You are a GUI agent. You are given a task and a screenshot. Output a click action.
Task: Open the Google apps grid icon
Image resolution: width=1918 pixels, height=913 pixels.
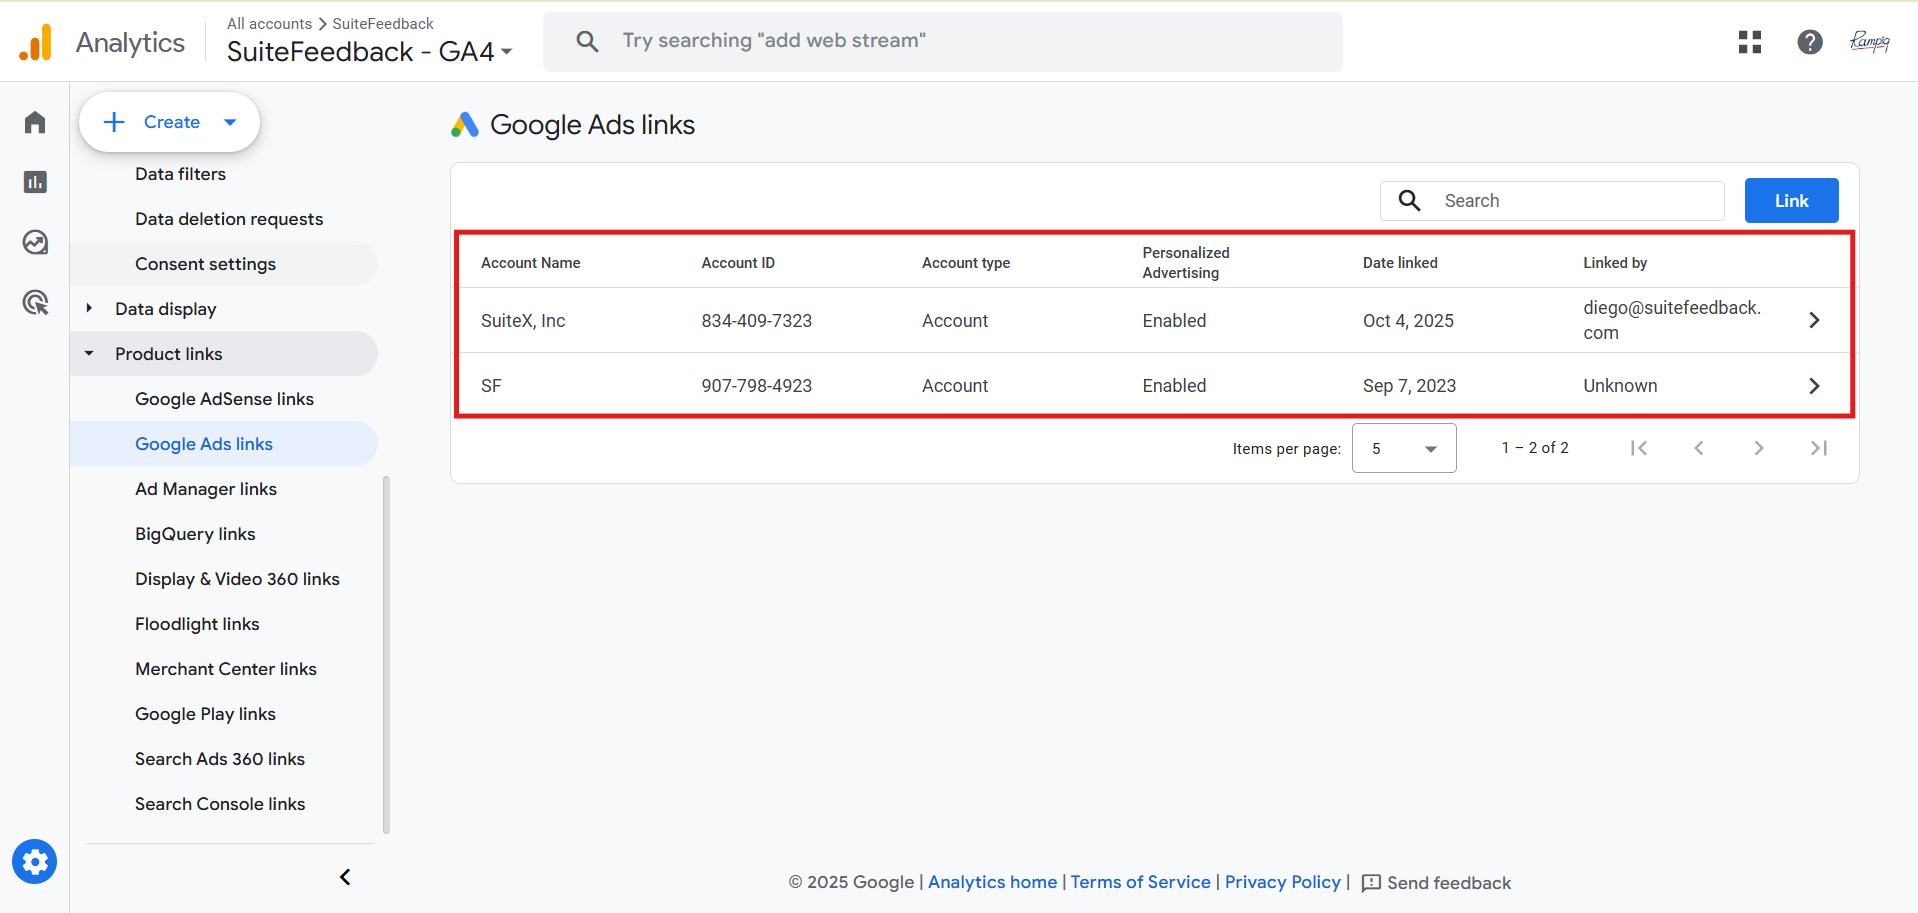click(x=1749, y=42)
